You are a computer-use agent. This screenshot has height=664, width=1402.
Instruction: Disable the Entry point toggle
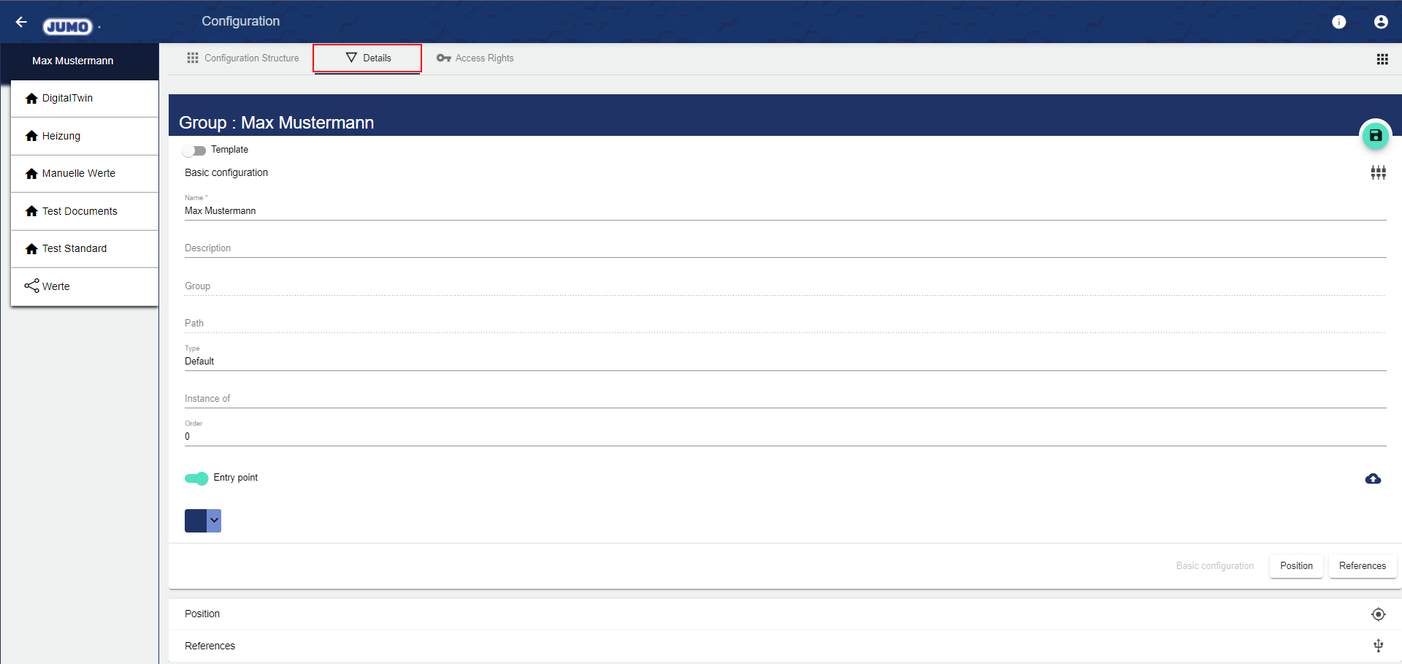pos(197,478)
